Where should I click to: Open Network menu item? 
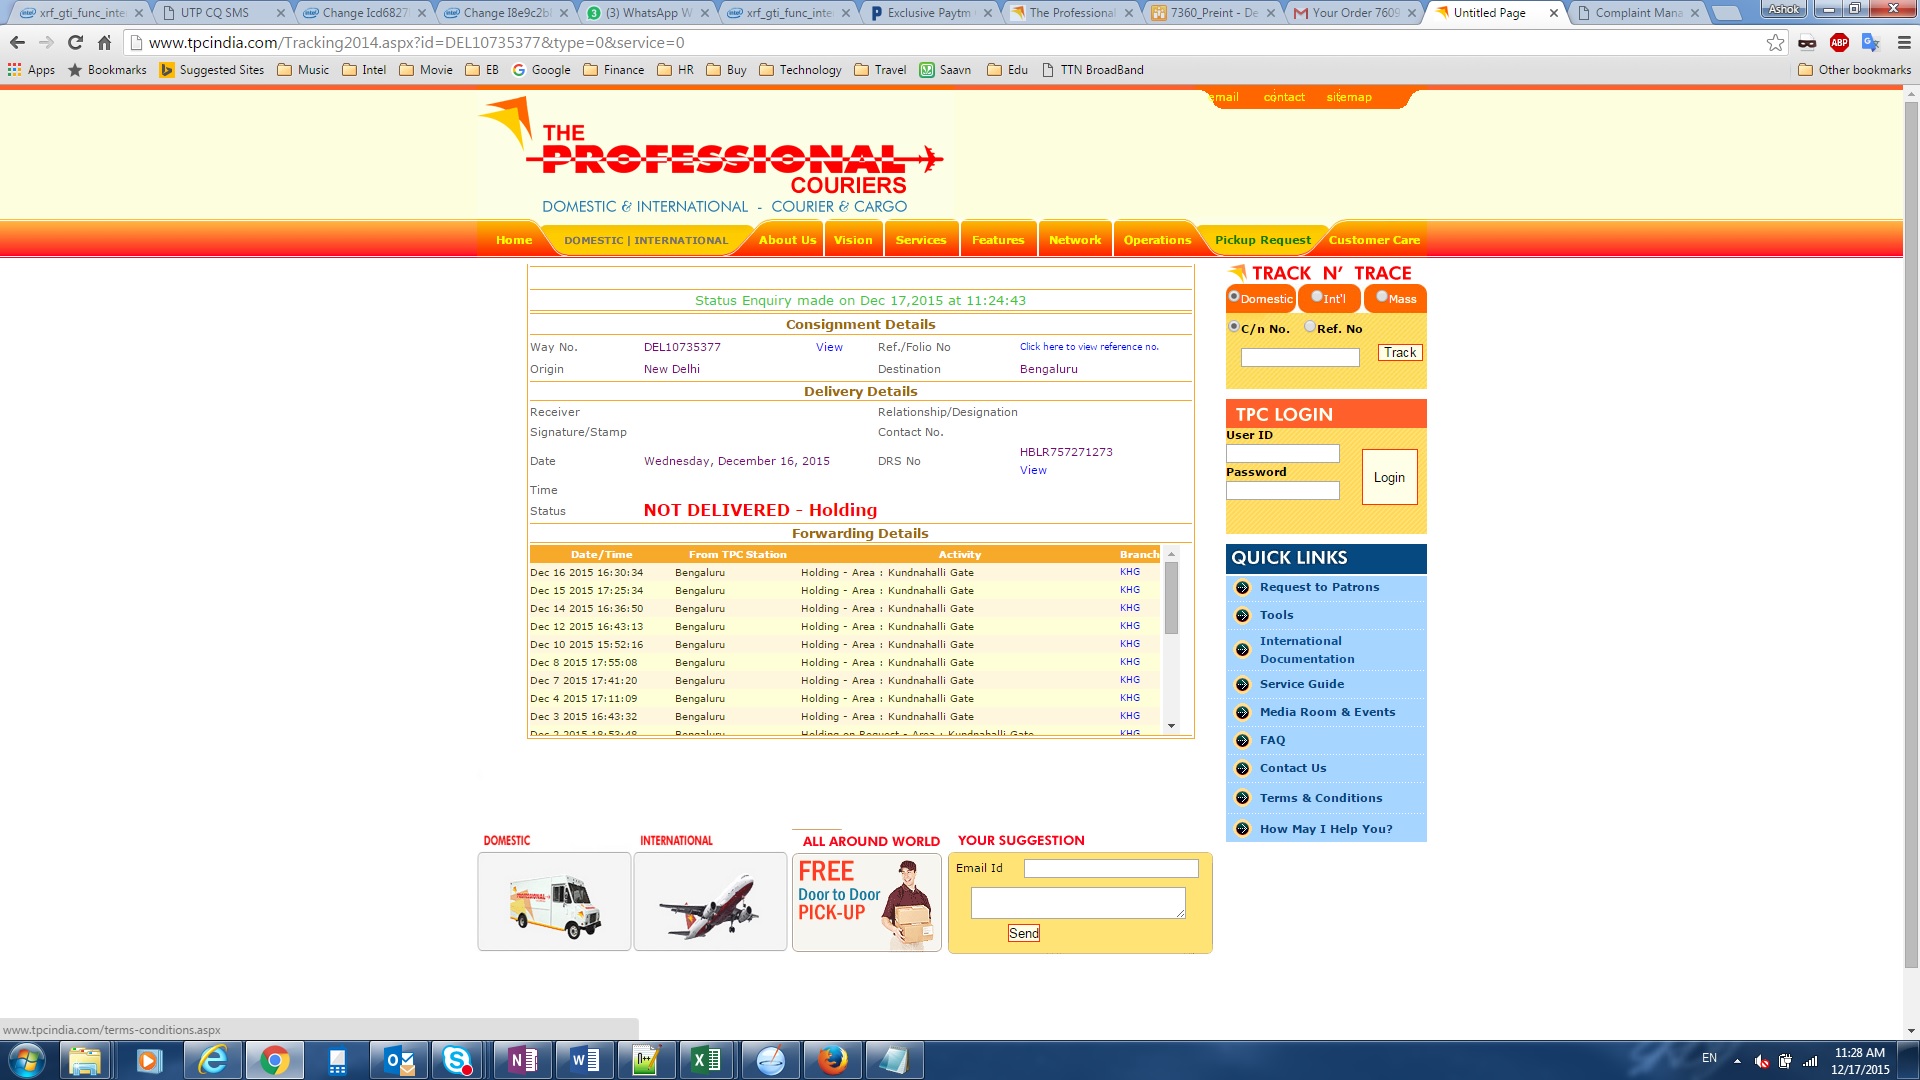click(1075, 240)
